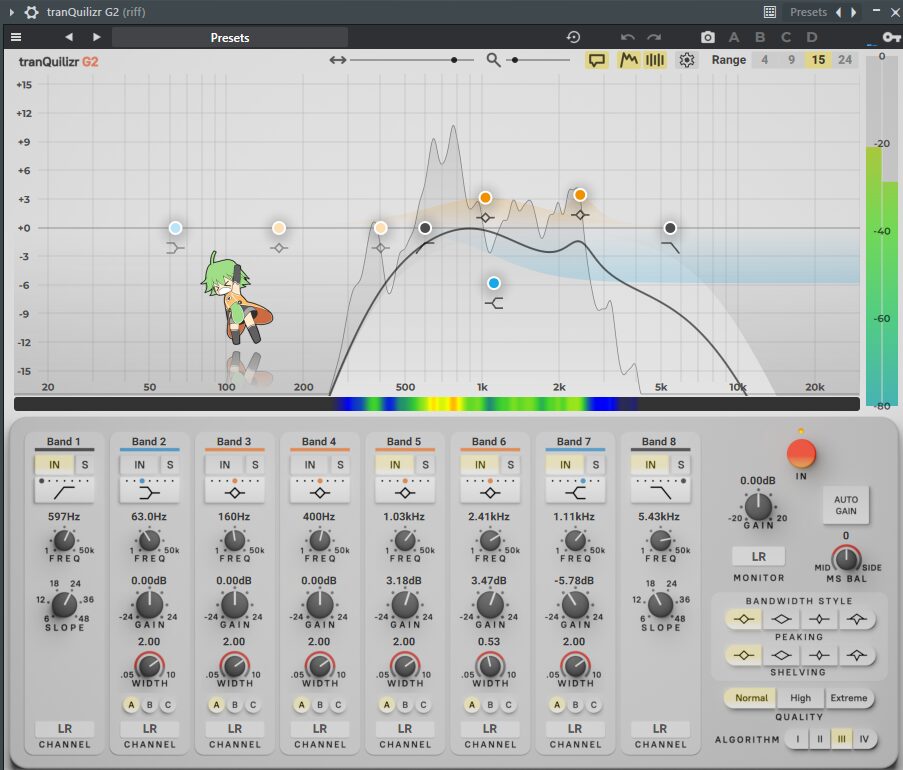This screenshot has height=770, width=903.
Task: Select High quality
Action: tap(800, 698)
